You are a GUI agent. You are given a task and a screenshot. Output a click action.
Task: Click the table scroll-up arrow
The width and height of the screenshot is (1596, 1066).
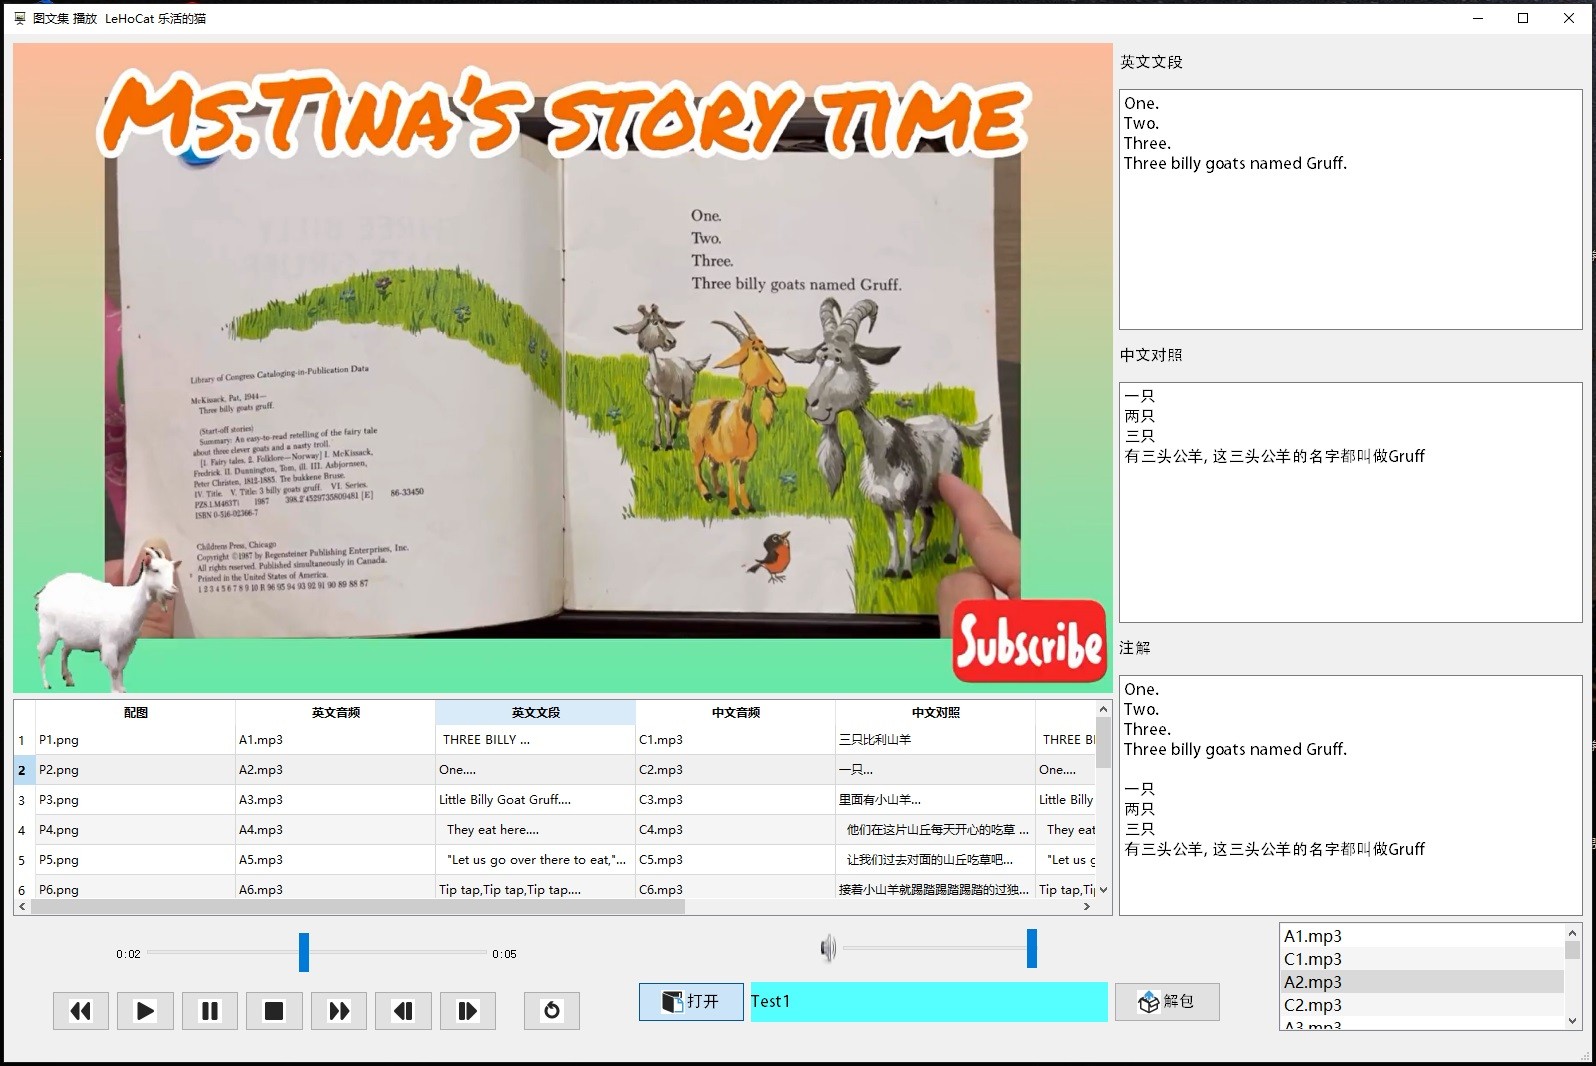click(1104, 709)
